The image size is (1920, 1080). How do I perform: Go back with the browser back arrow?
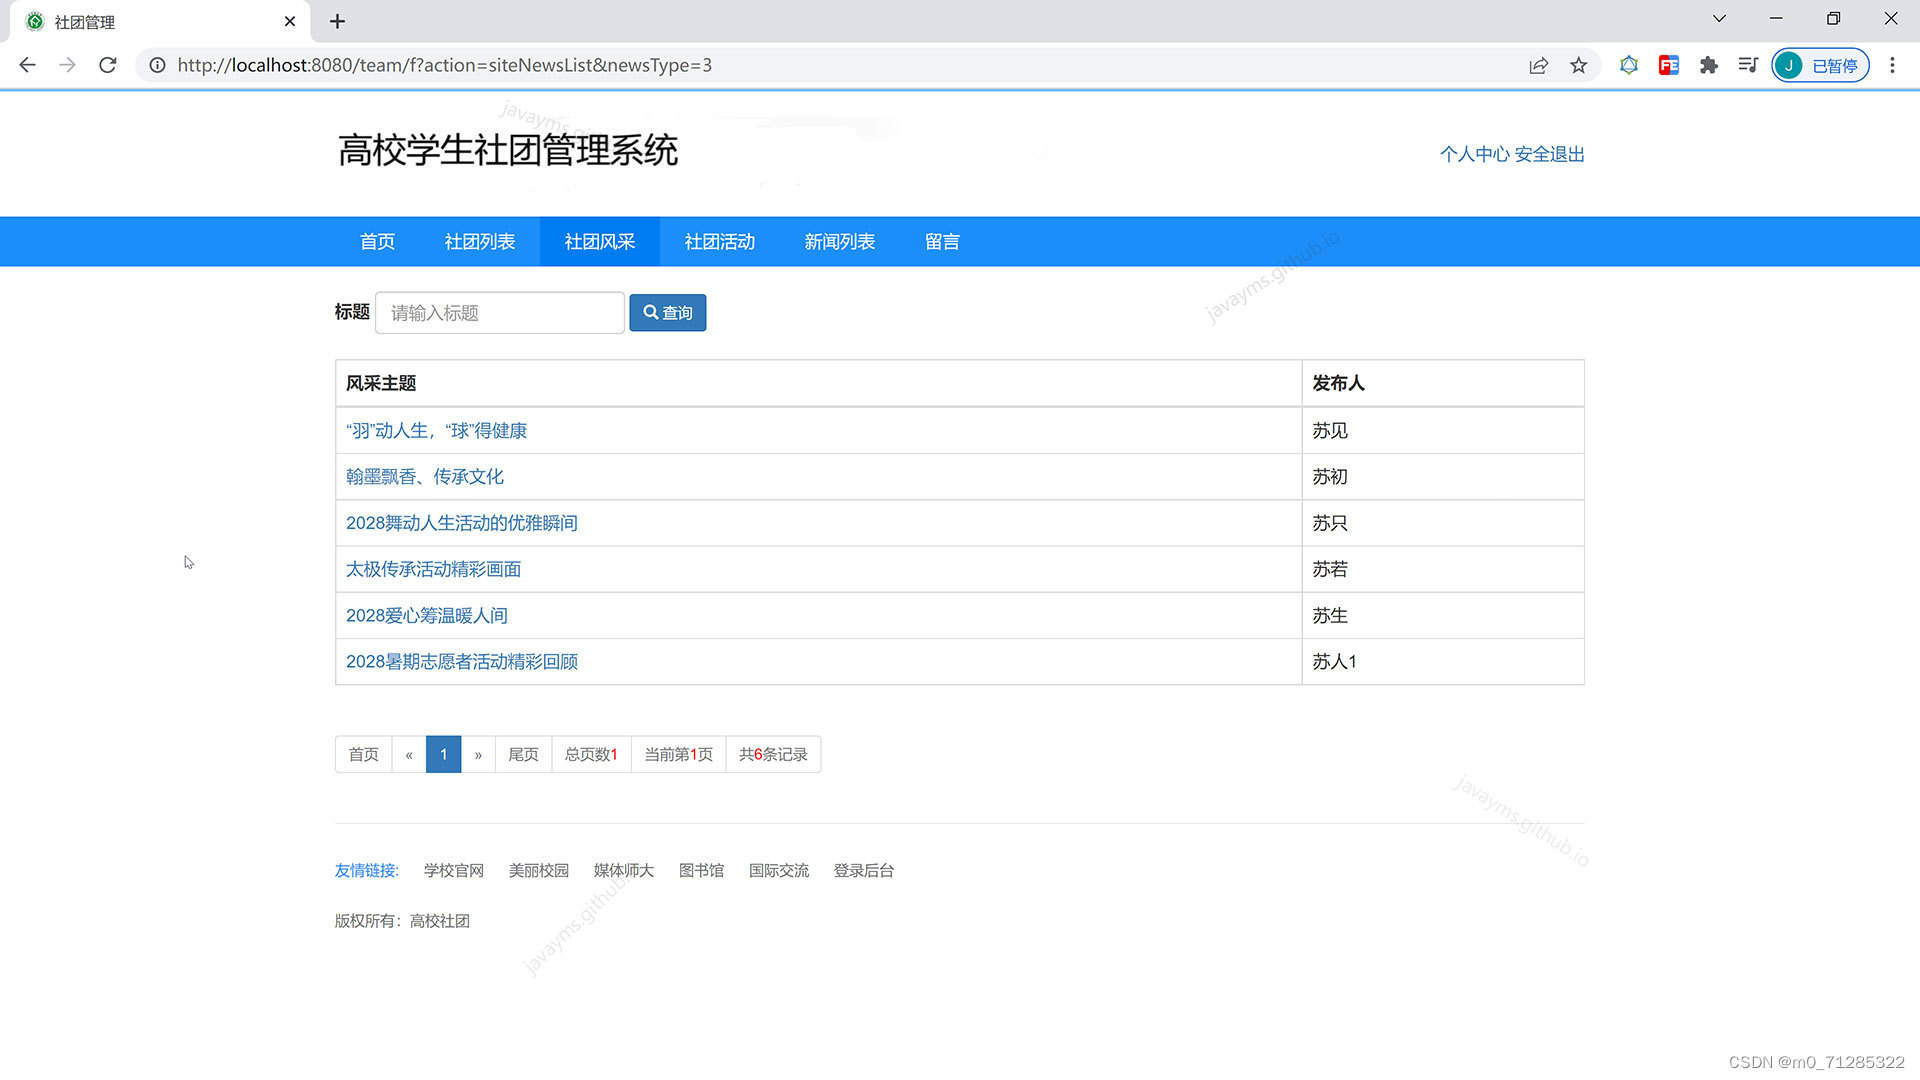point(27,65)
